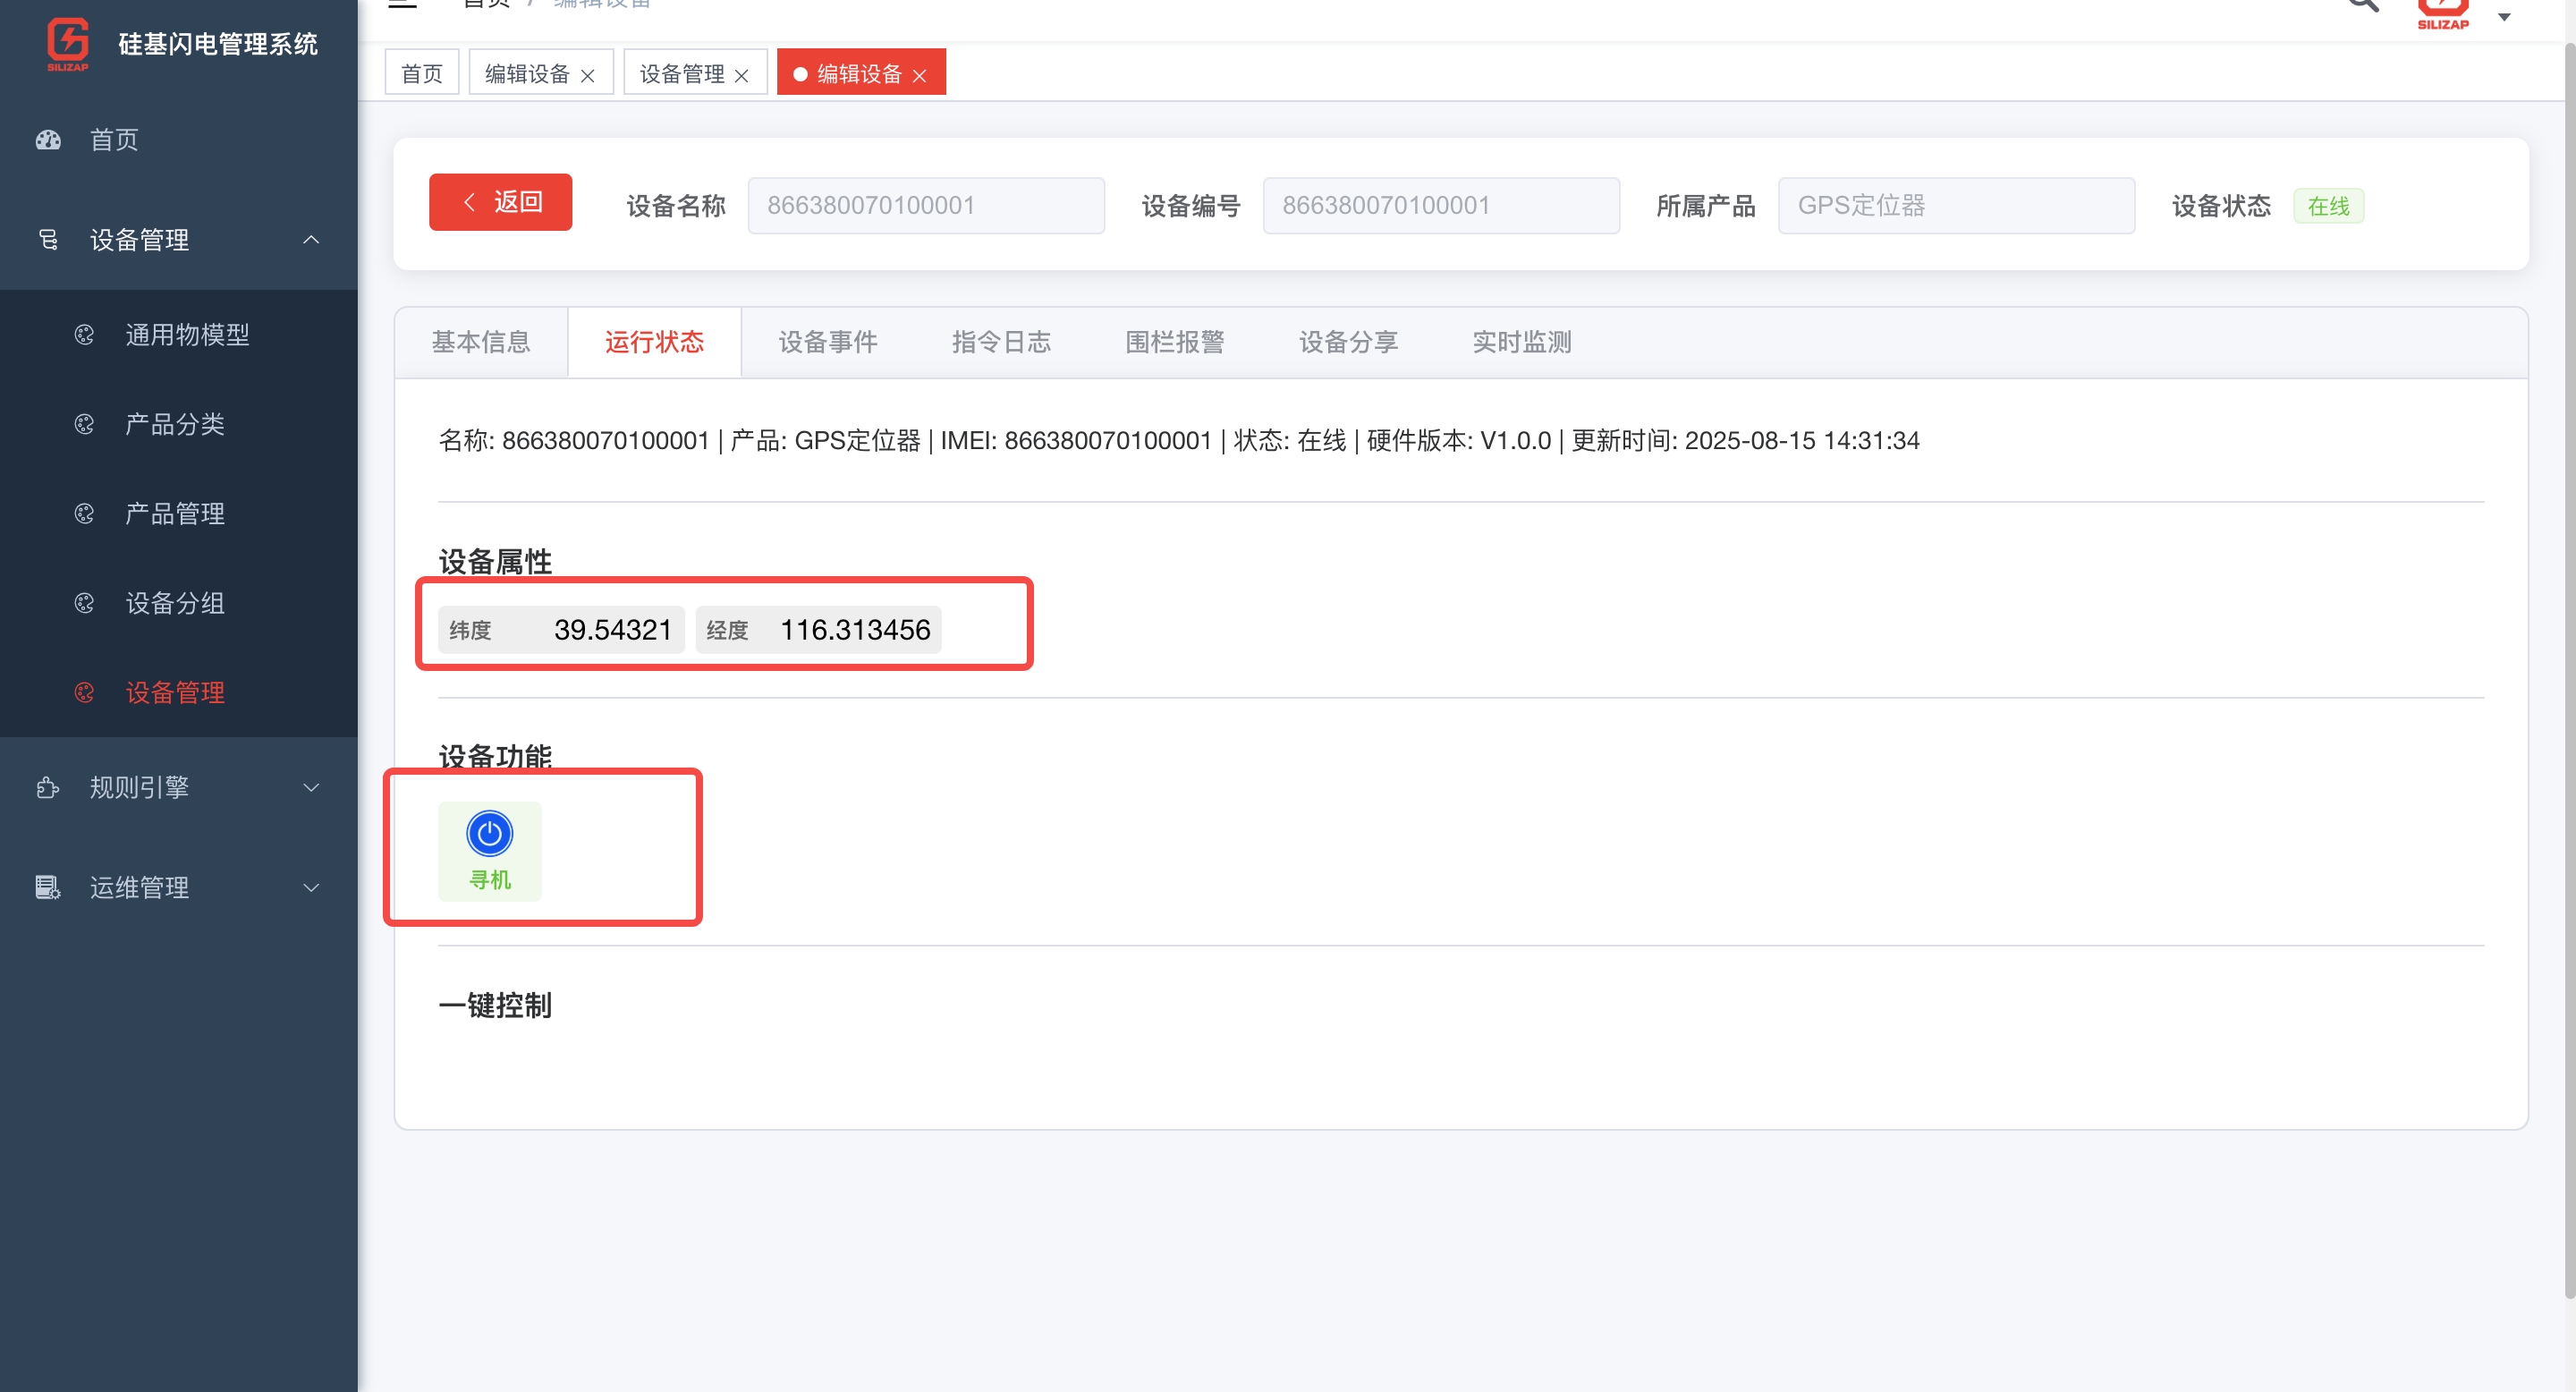Open the 规则引擎 sidebar icon menu
The image size is (2576, 1392).
coord(48,787)
